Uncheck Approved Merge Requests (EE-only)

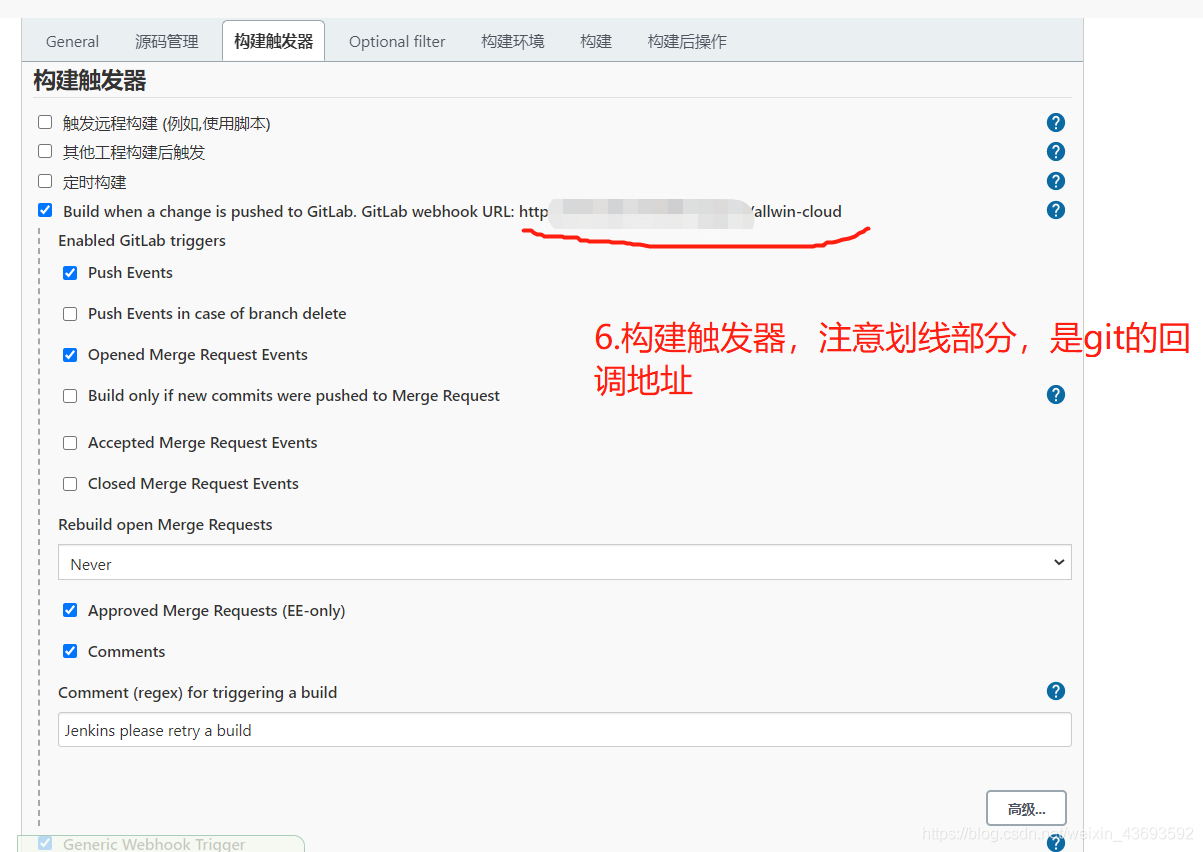coord(70,610)
